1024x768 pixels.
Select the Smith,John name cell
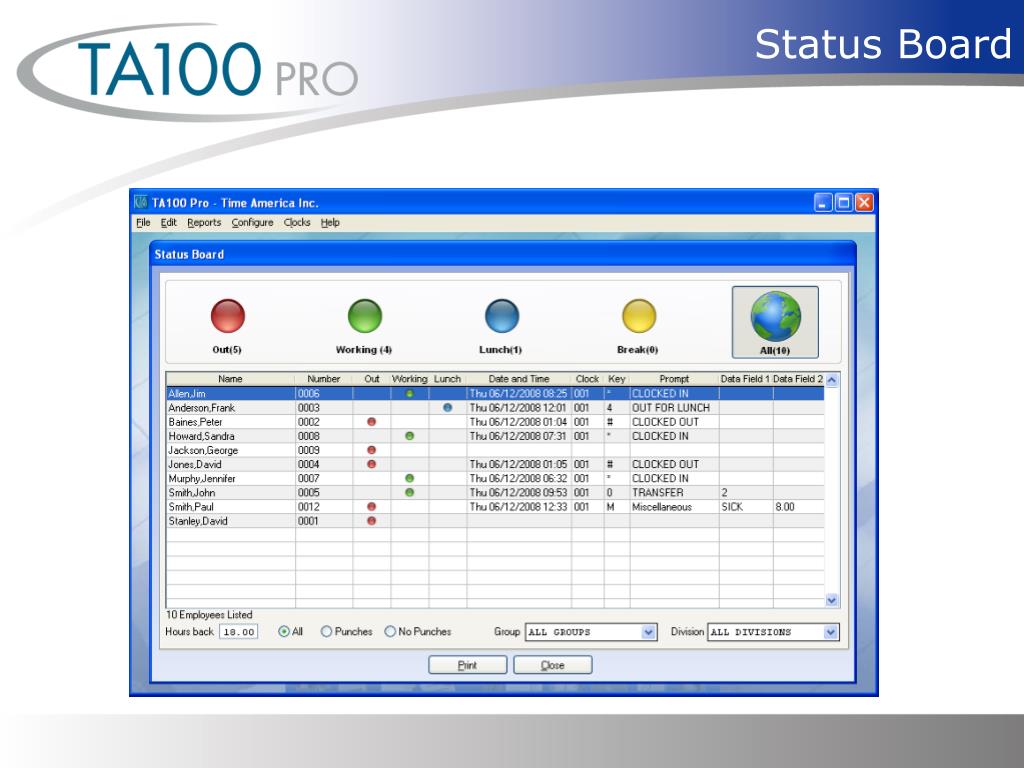coord(231,492)
